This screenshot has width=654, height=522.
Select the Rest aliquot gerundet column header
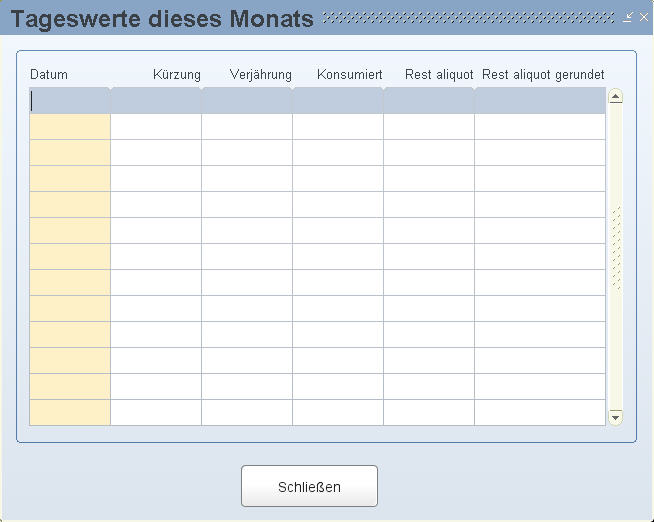pyautogui.click(x=543, y=75)
